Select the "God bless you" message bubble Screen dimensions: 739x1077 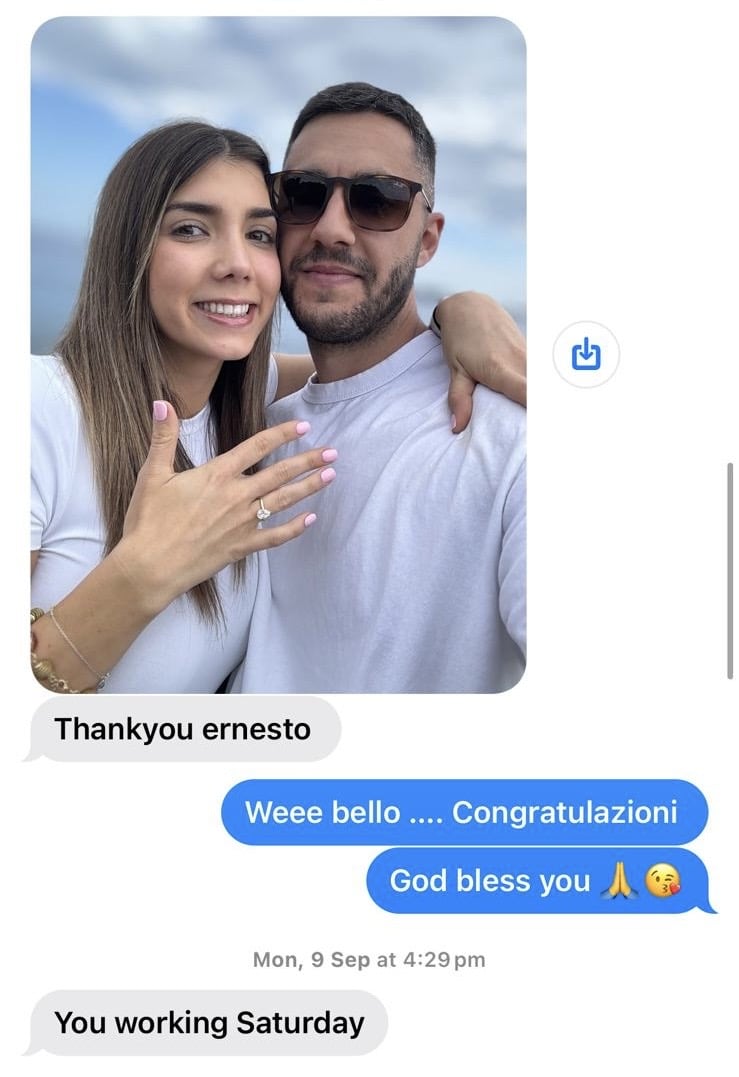coord(539,881)
